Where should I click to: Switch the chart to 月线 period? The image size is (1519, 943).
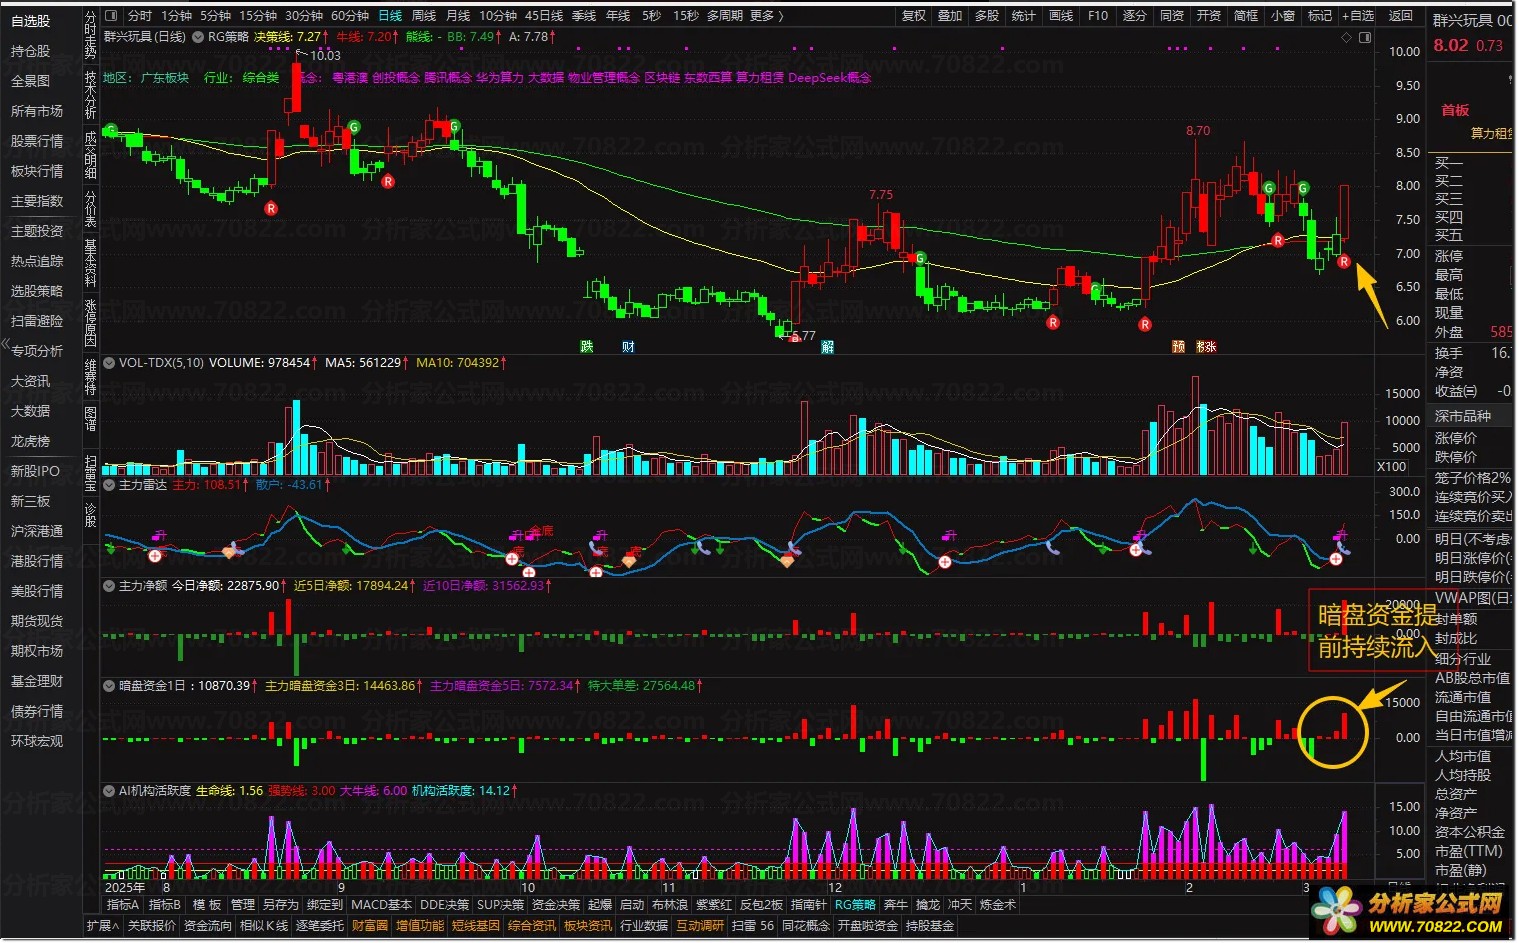458,15
